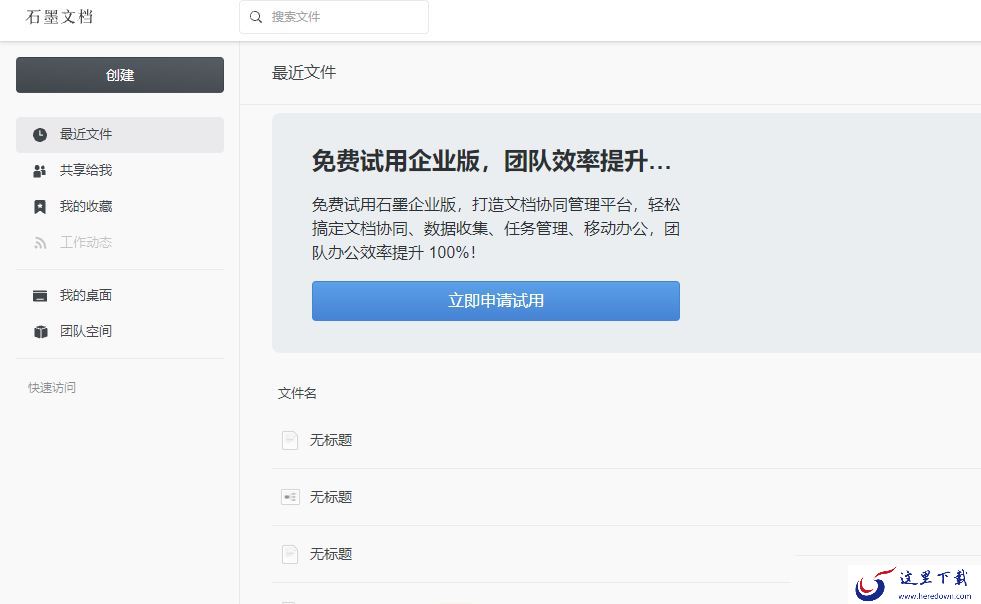
Task: Click the people icon beside 共享给我
Action: tap(40, 171)
